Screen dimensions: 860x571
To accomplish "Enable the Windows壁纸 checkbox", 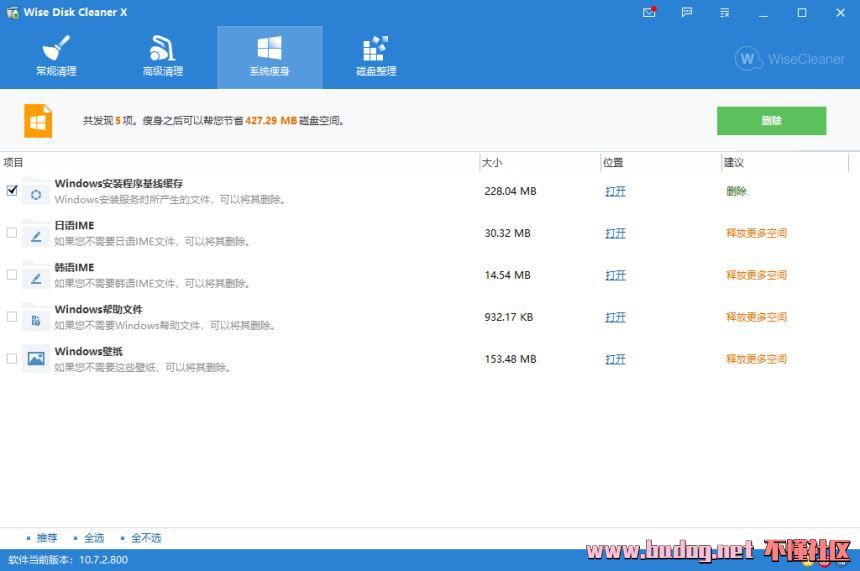I will pos(12,359).
